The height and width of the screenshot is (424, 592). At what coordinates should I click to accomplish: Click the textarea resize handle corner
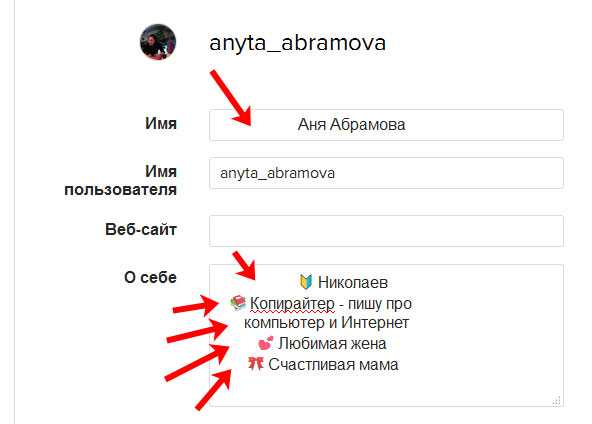pos(557,400)
